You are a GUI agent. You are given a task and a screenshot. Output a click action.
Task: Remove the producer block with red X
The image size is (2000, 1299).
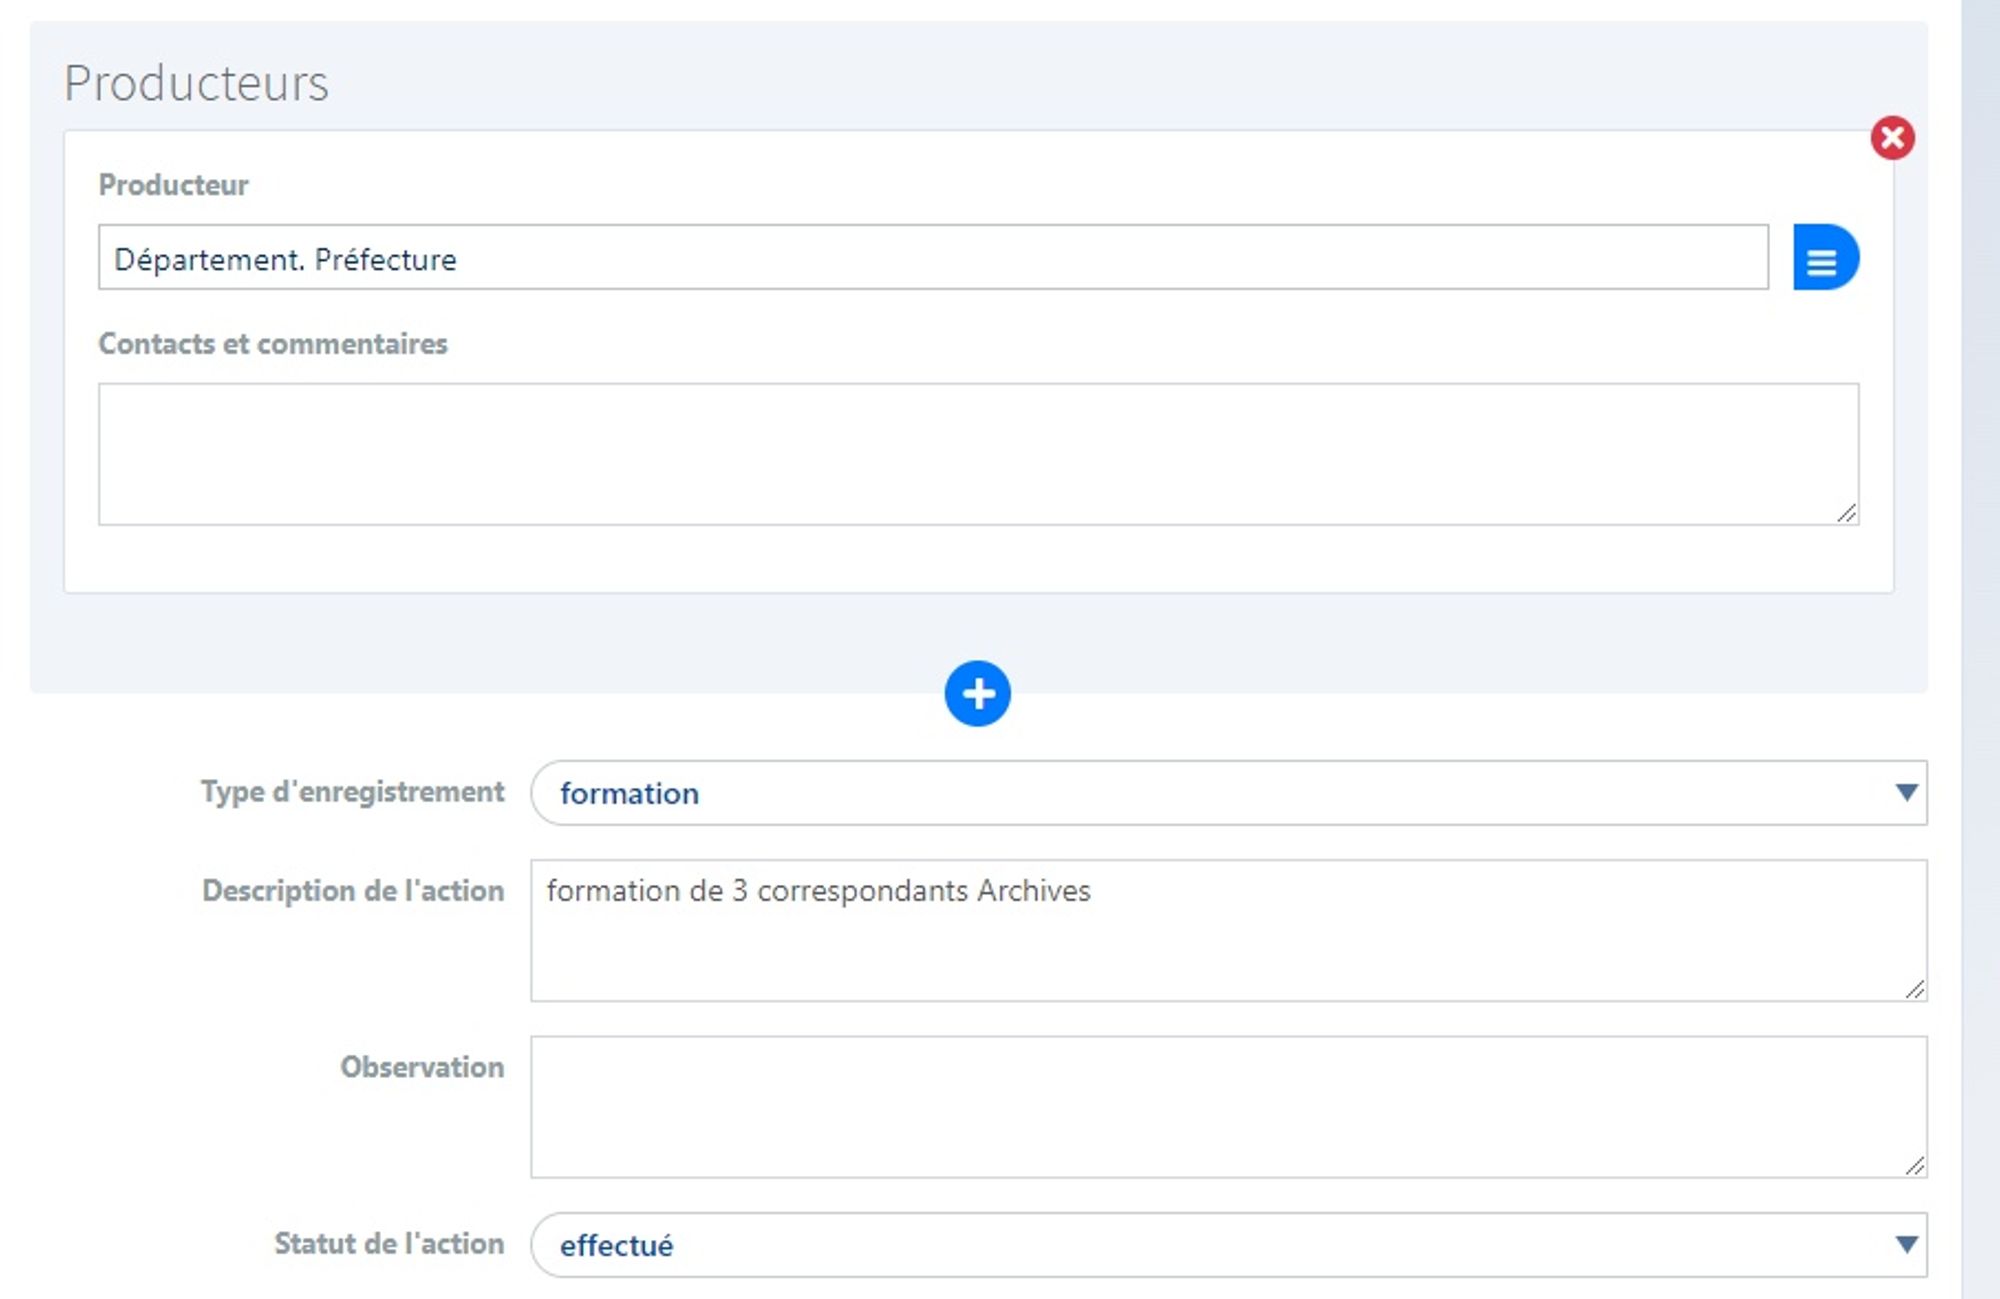pyautogui.click(x=1892, y=138)
